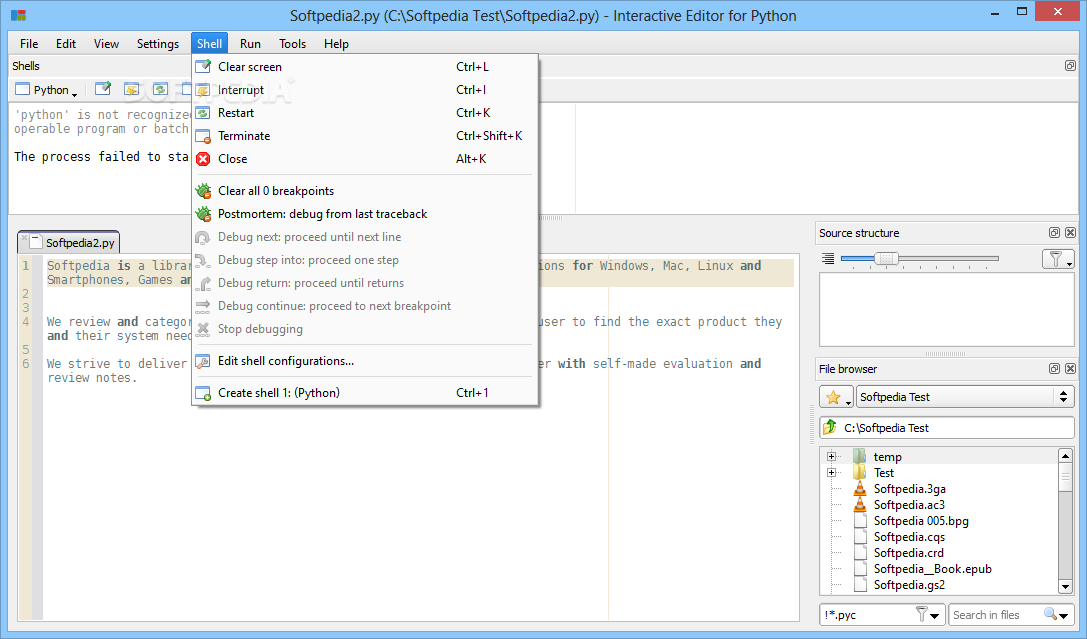Click the file list scroll up arrow

1066,456
